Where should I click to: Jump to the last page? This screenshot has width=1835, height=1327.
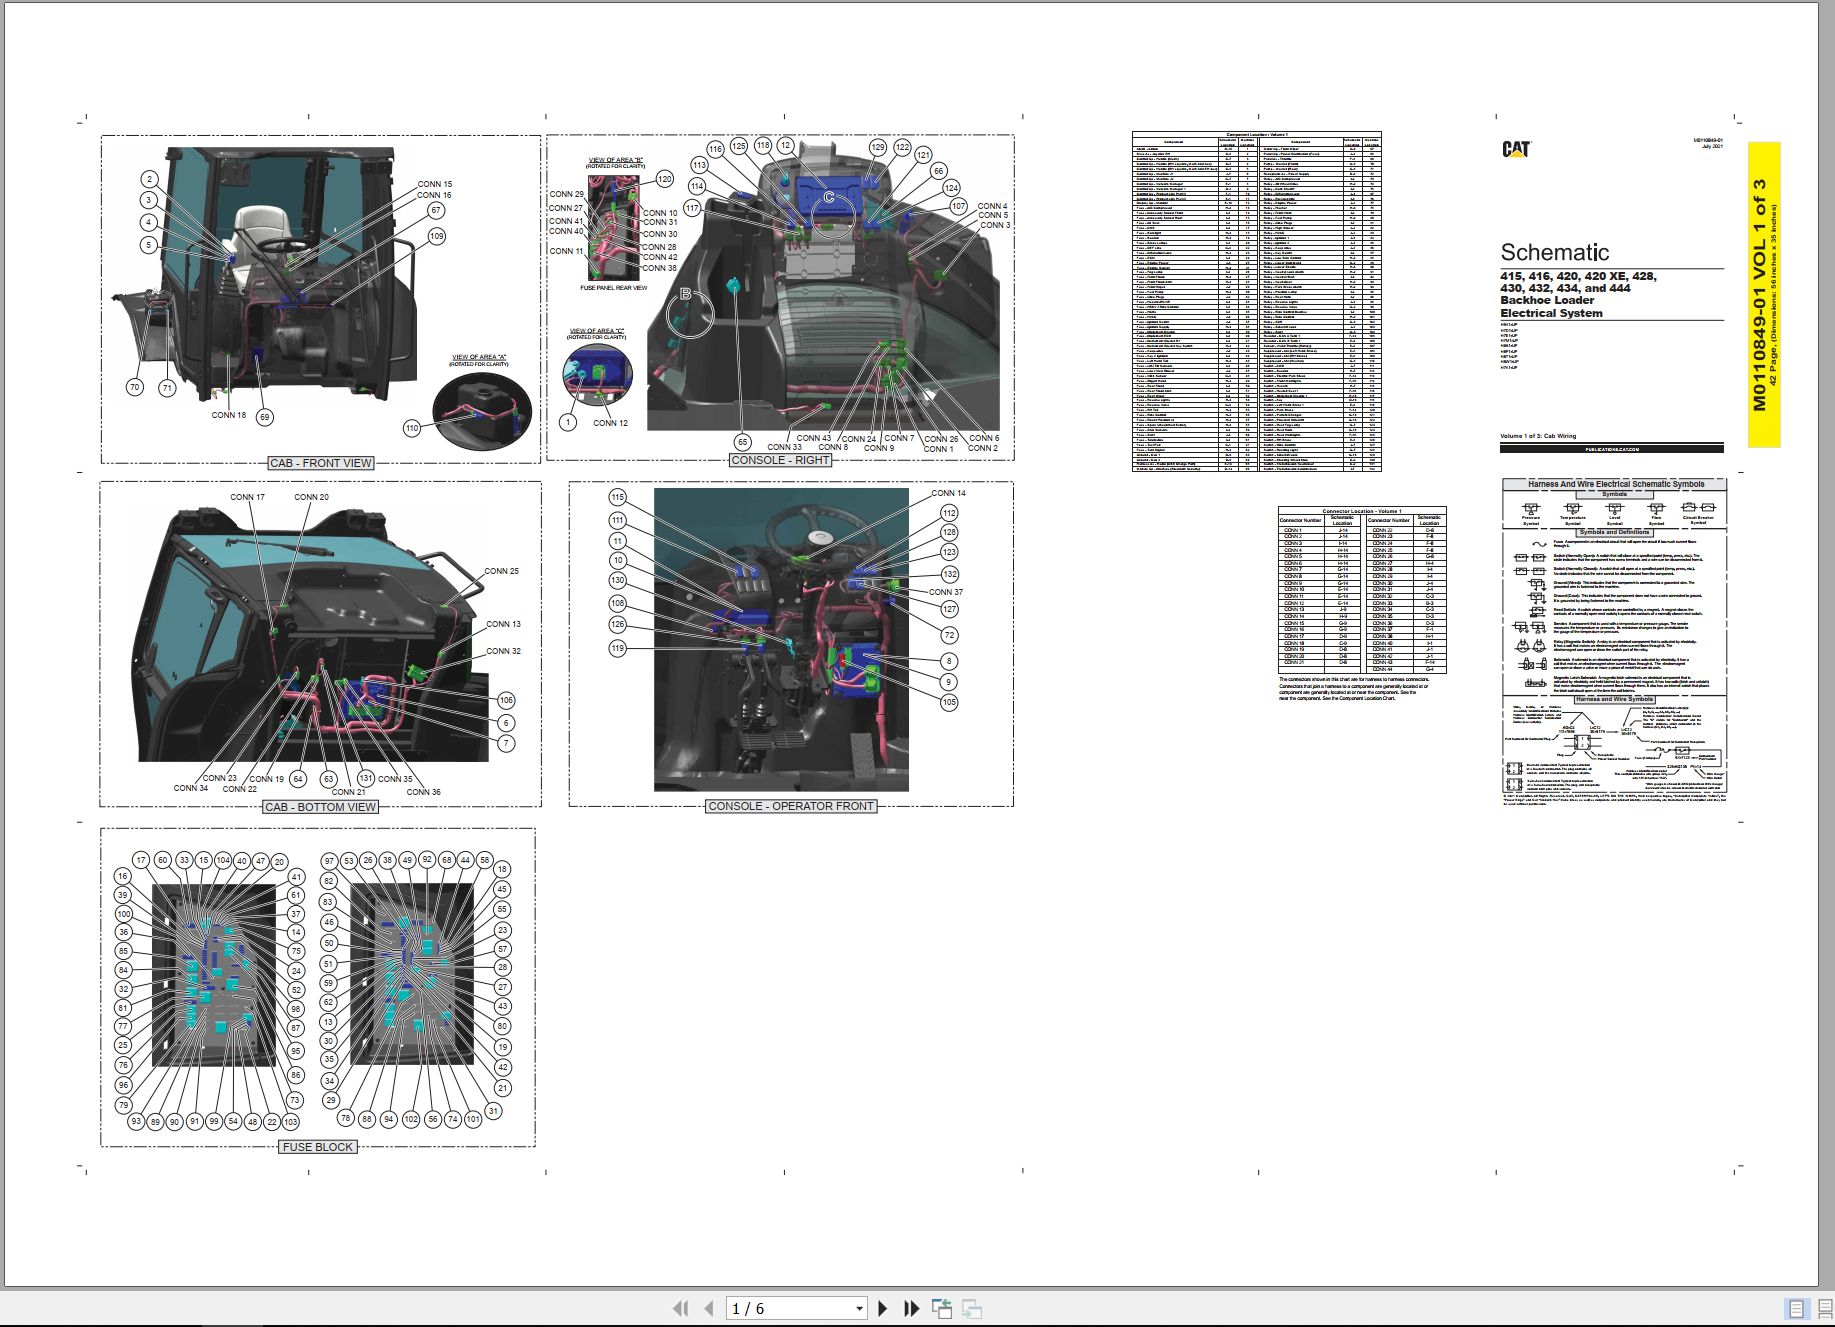911,1308
